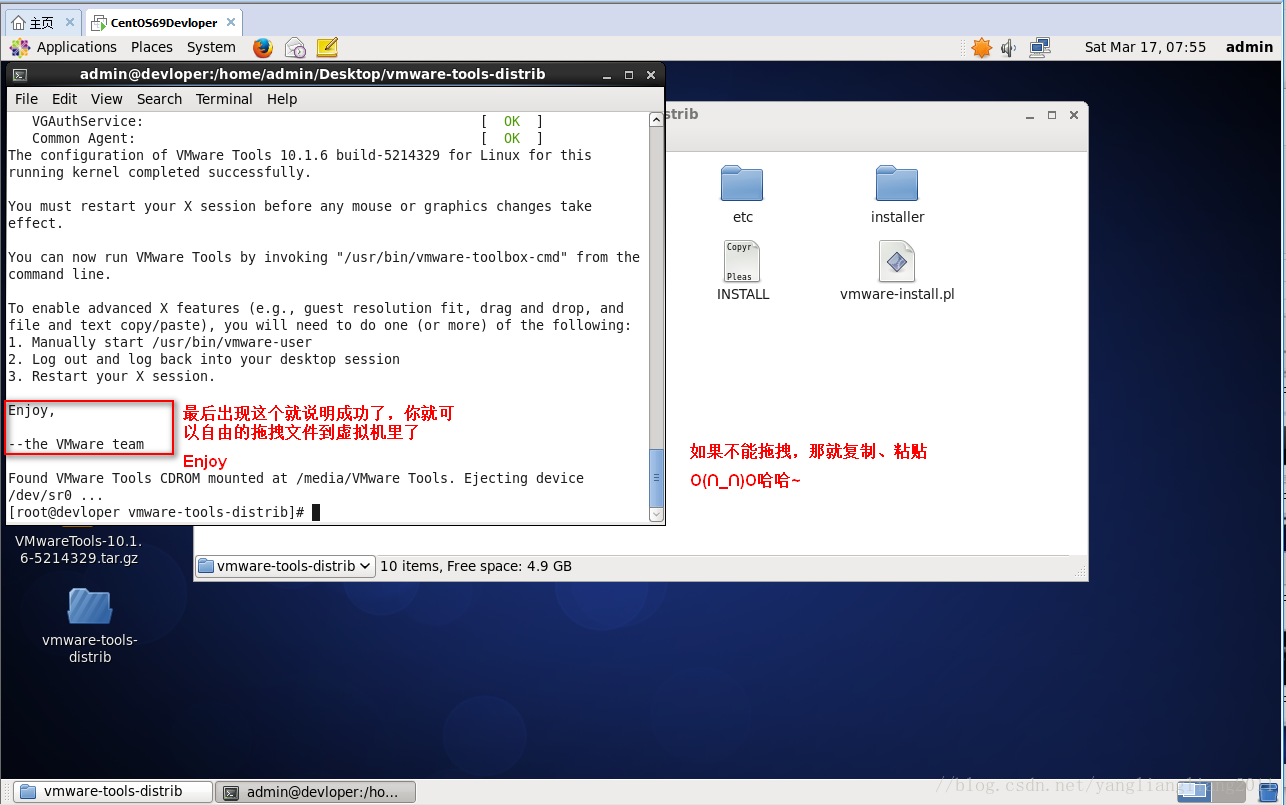Screen dimensions: 1286x805
Task: Click the terminal scroll up arrow
Action: point(657,118)
